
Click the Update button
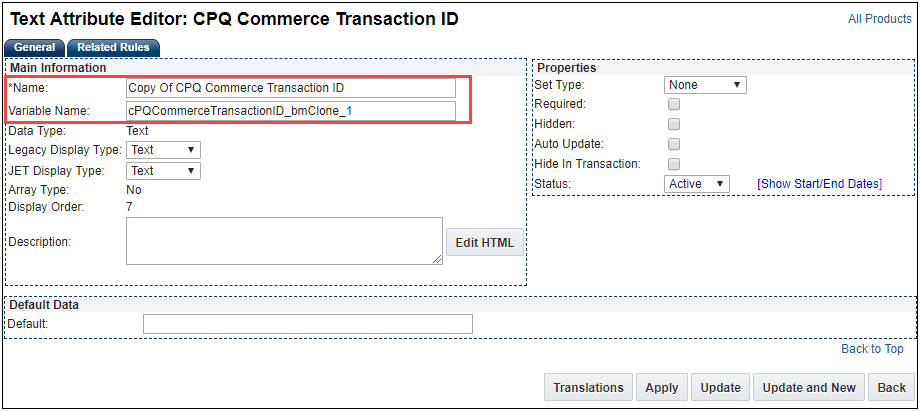pos(720,388)
